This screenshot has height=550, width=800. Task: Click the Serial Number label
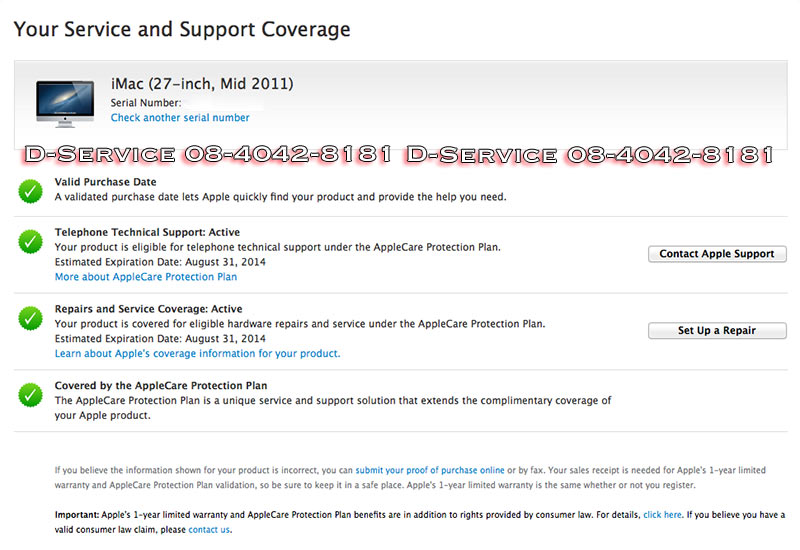[145, 103]
